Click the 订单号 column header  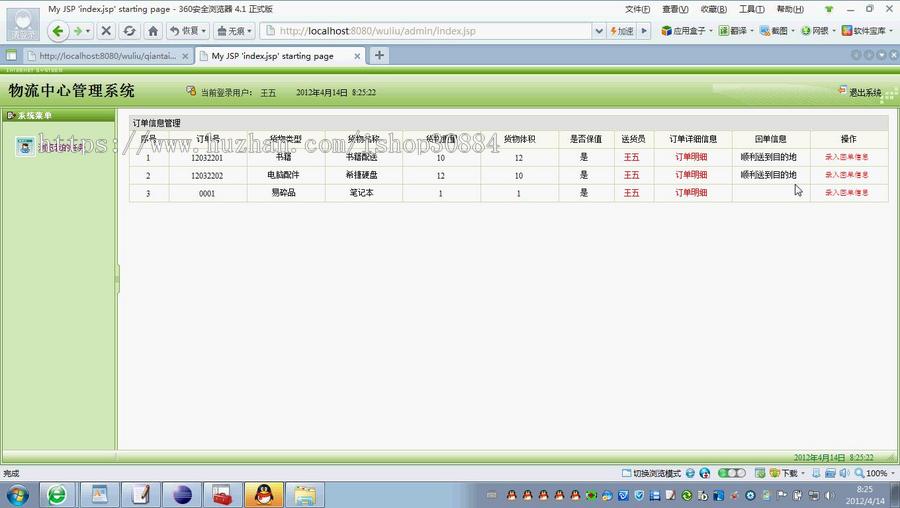coord(208,139)
